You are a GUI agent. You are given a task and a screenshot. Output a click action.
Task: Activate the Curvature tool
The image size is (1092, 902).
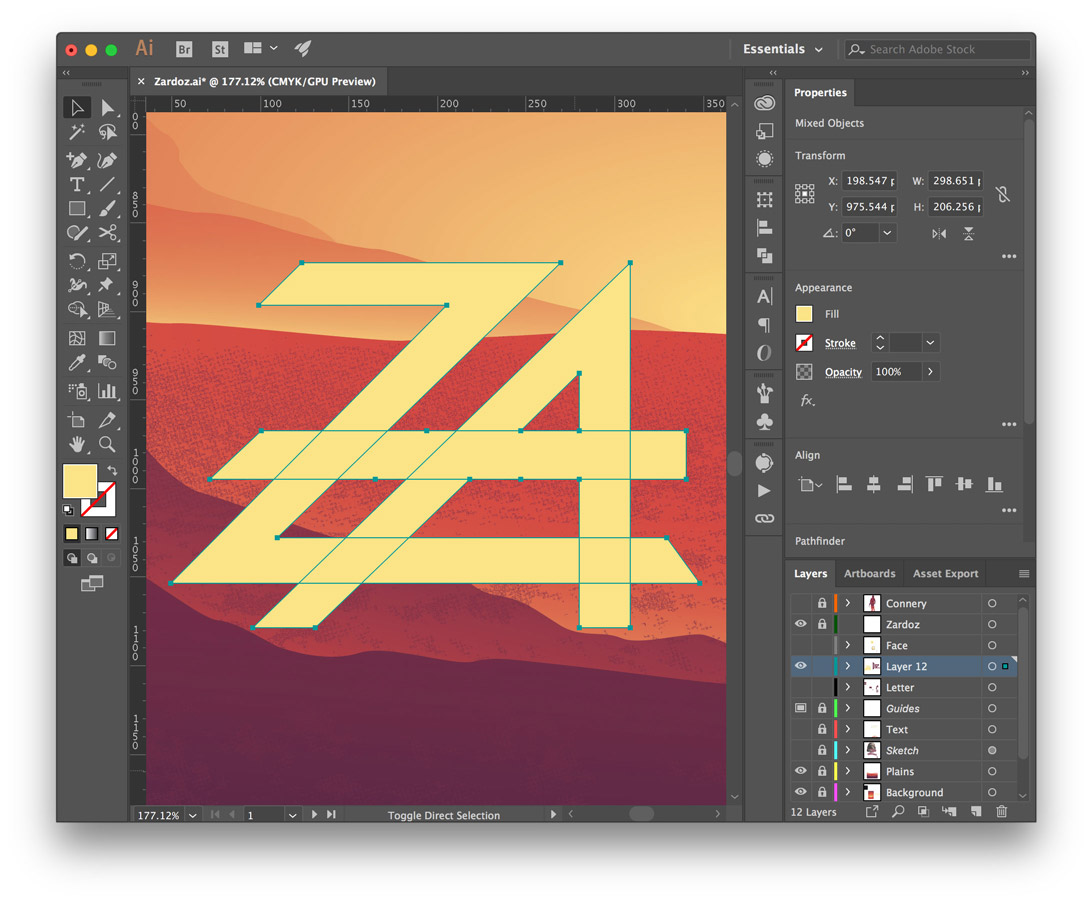pyautogui.click(x=107, y=160)
